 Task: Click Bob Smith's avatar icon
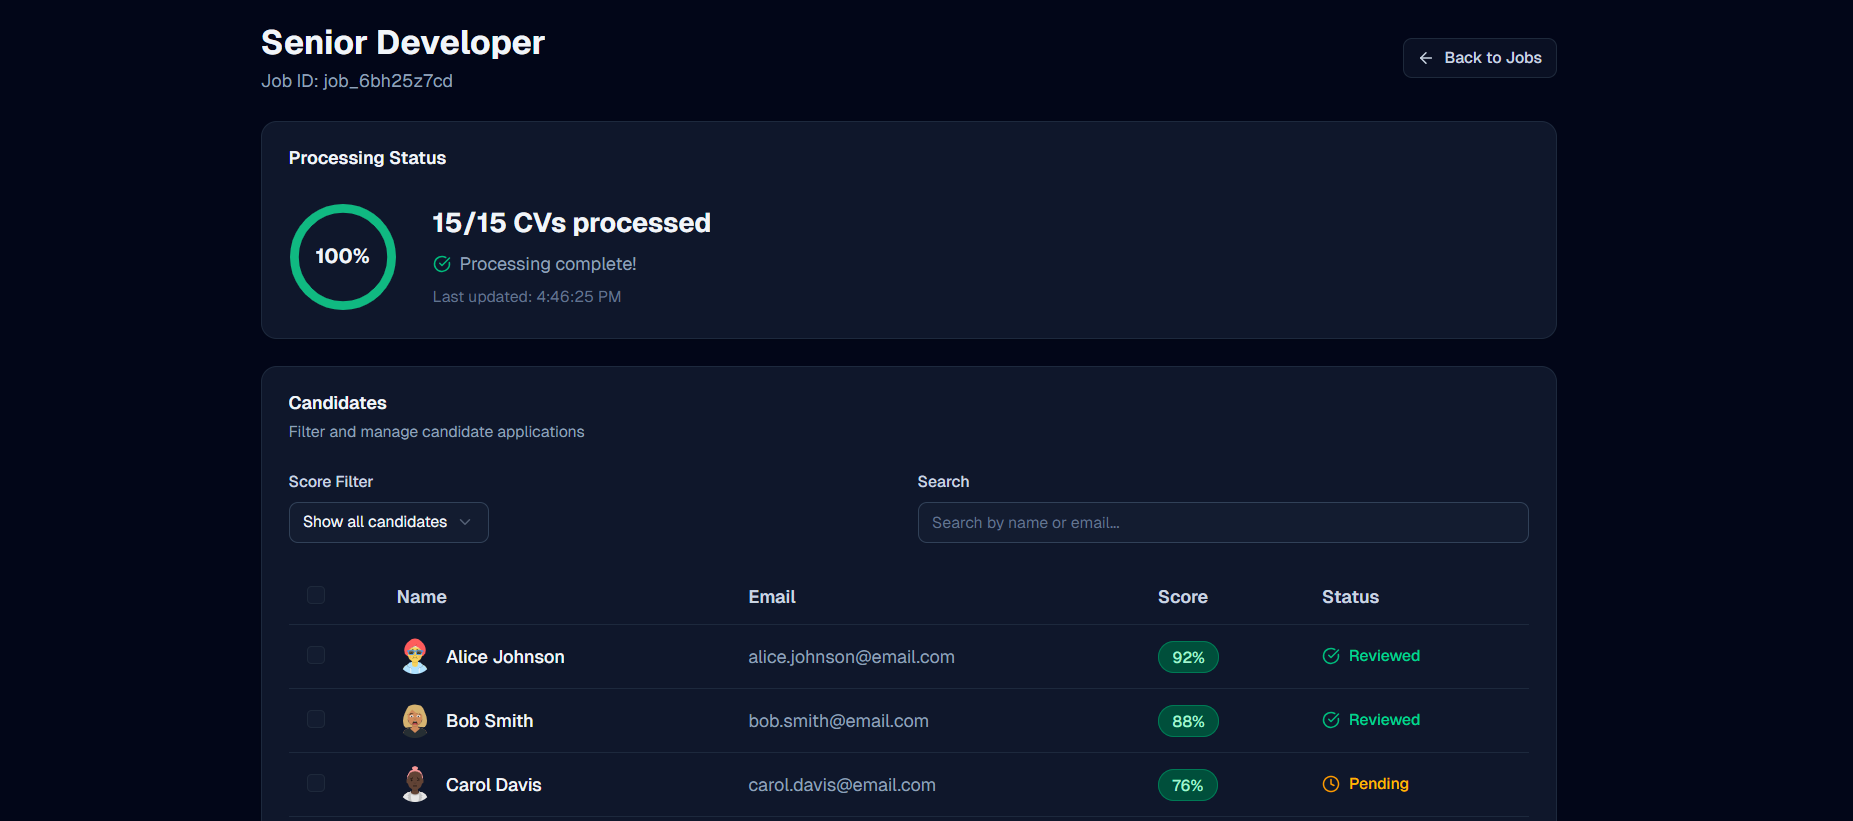pyautogui.click(x=415, y=721)
